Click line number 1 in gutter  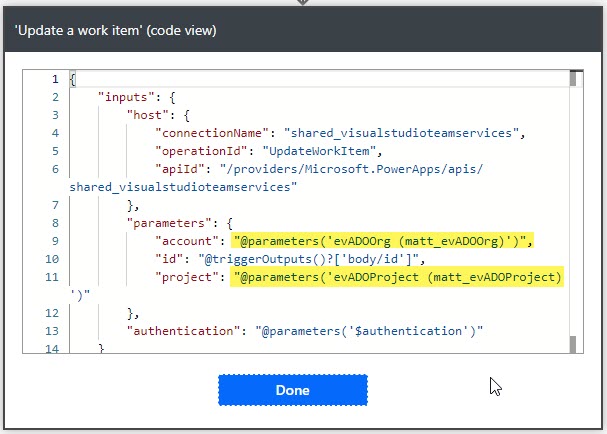pos(55,79)
